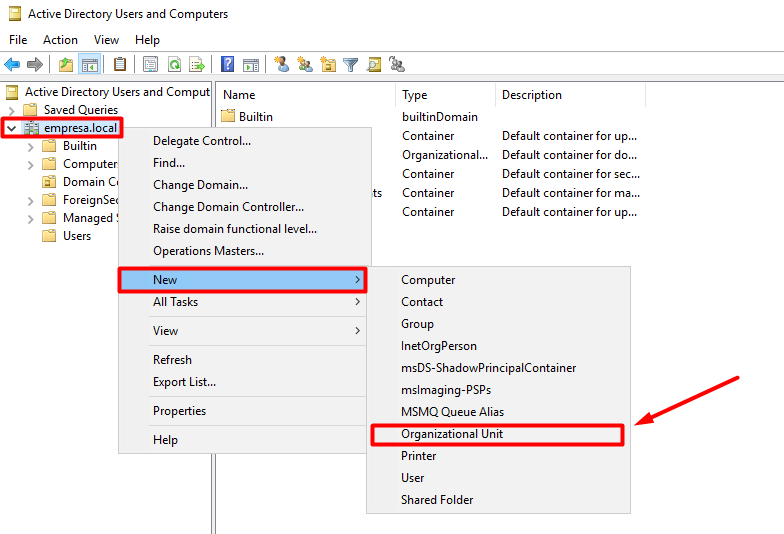Click the Add to group toolbar icon

coord(397,64)
